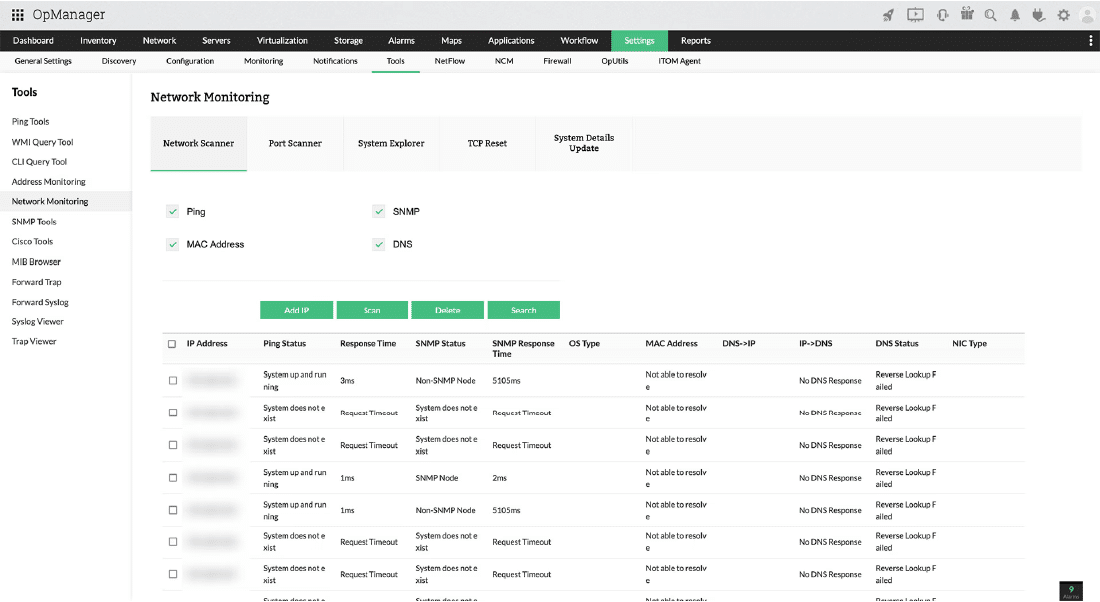Click the rocket quick-start icon

pyautogui.click(x=888, y=15)
